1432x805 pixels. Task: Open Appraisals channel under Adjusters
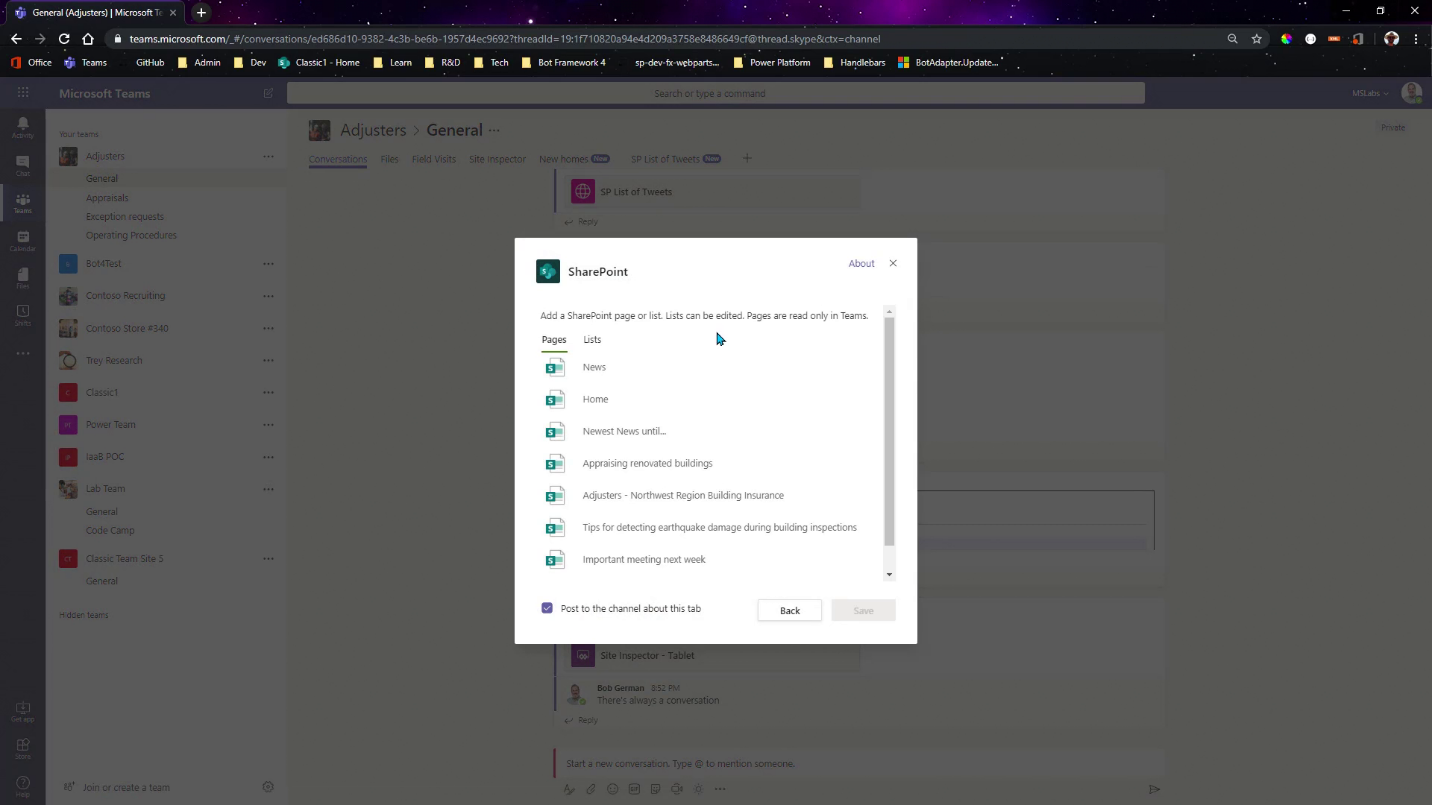coord(107,198)
